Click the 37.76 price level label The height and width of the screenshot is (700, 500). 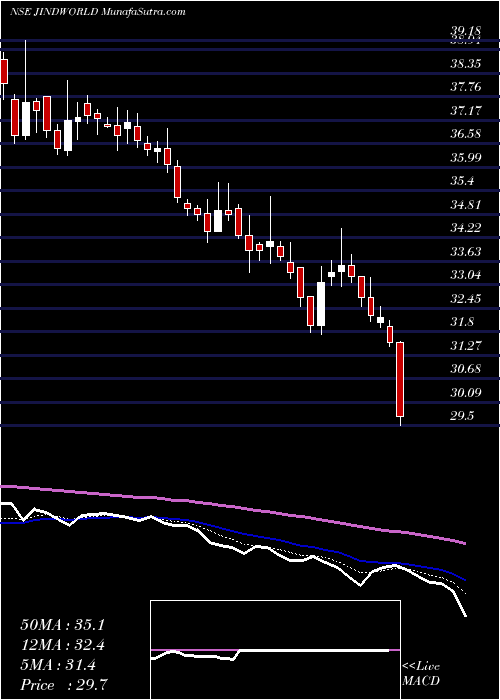(x=465, y=87)
